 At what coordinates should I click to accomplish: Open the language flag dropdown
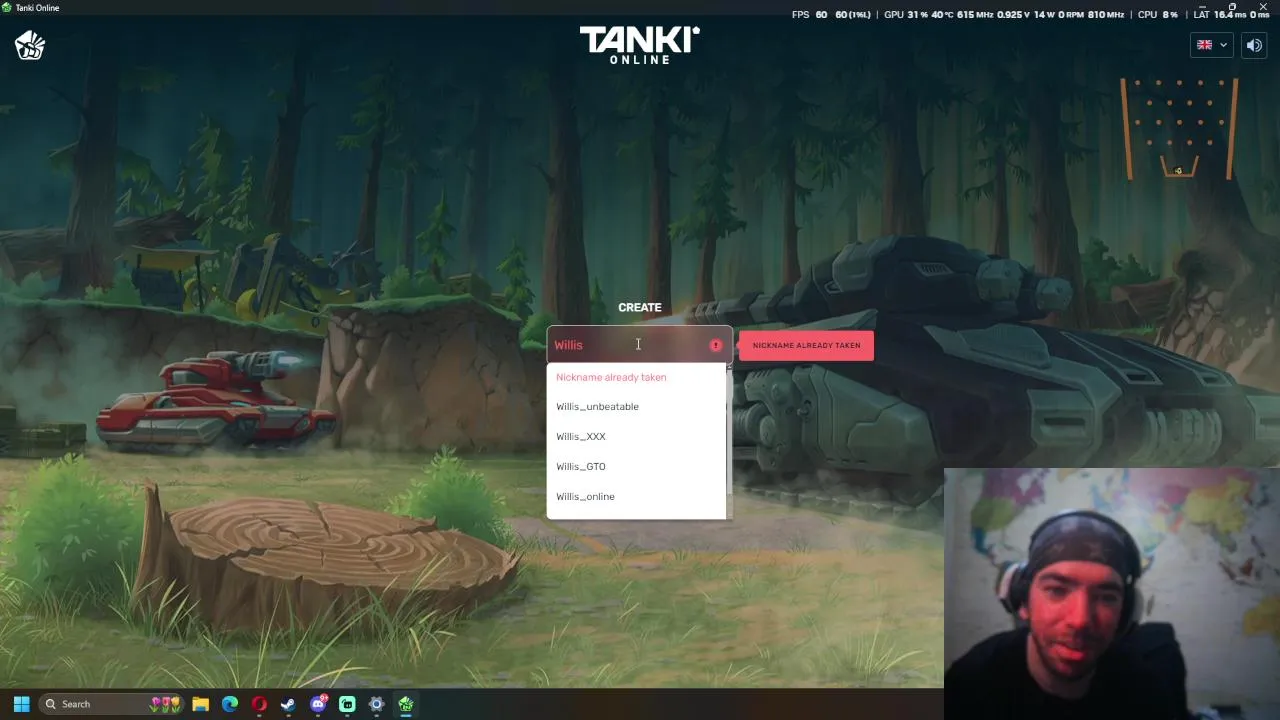coord(1212,45)
